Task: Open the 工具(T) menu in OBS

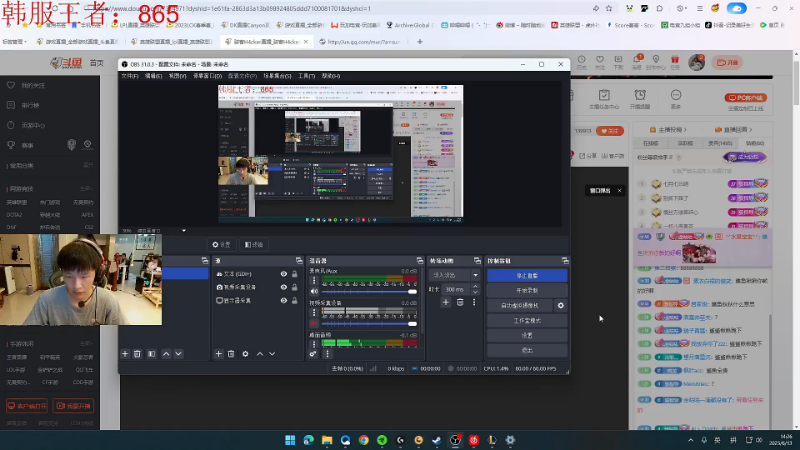Action: pyautogui.click(x=306, y=76)
